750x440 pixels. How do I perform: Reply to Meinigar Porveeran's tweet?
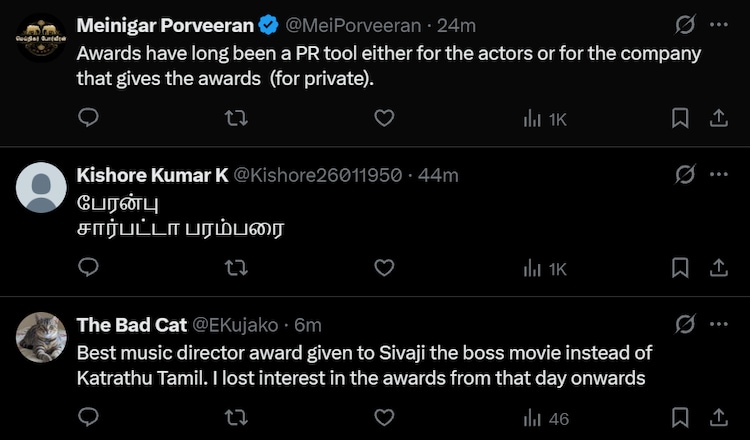[x=88, y=118]
